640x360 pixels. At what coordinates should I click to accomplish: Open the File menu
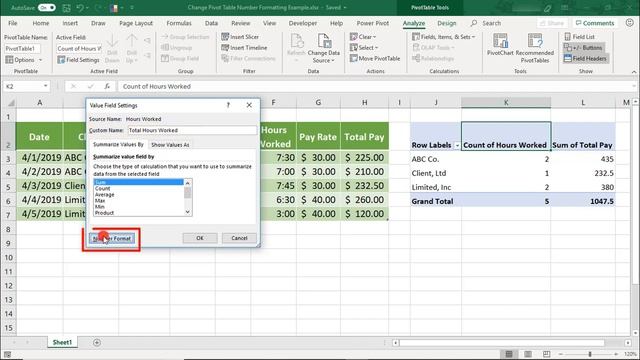(13, 23)
